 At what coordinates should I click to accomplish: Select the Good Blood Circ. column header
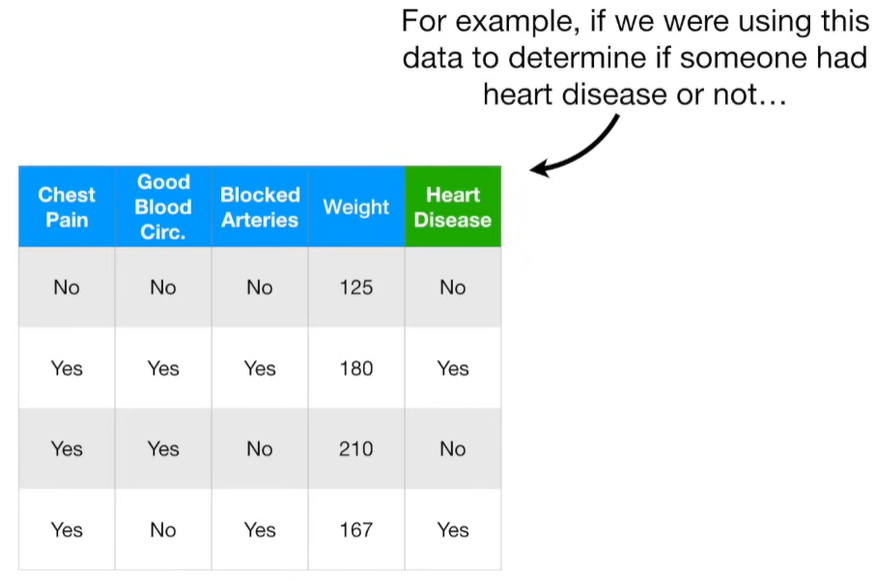click(x=163, y=207)
